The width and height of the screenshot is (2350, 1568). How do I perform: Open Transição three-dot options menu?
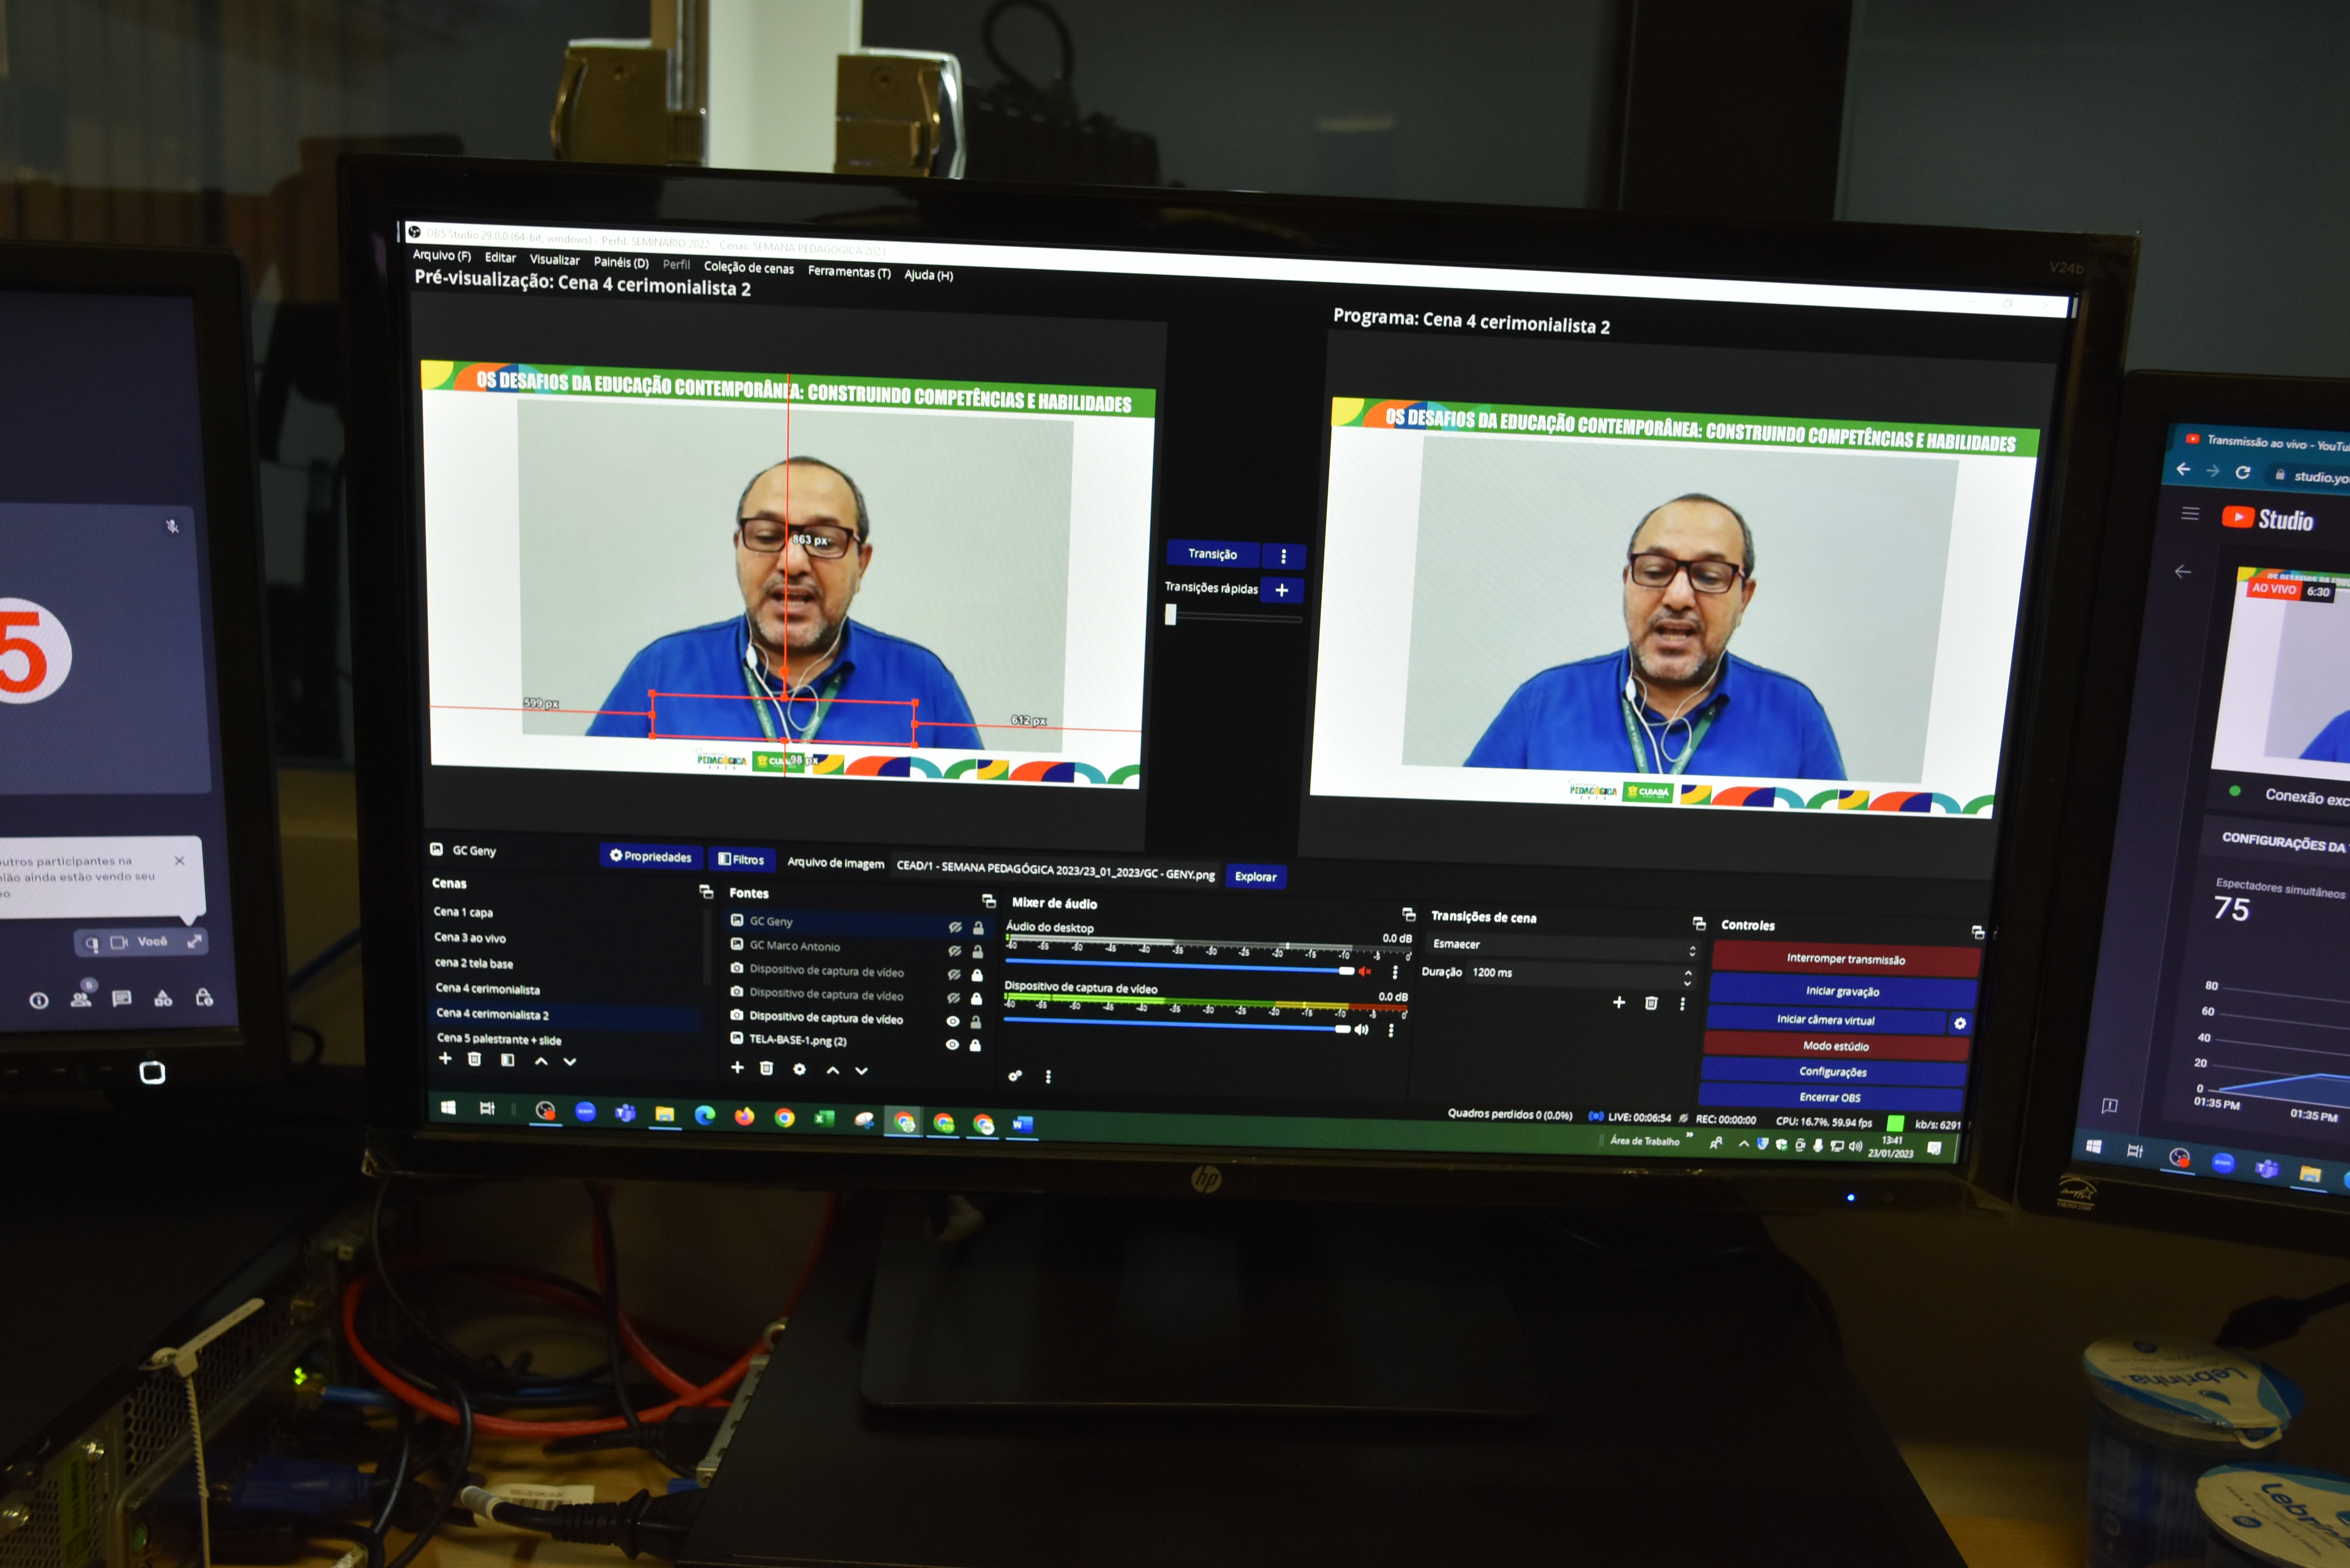[x=1283, y=556]
